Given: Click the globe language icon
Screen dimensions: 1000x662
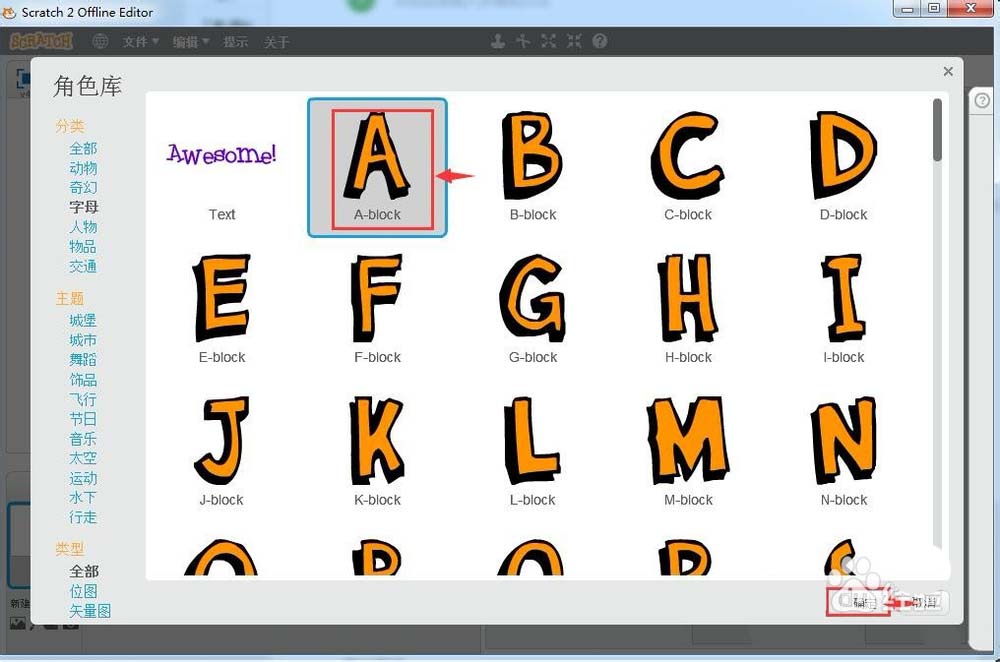Looking at the screenshot, I should coord(100,41).
